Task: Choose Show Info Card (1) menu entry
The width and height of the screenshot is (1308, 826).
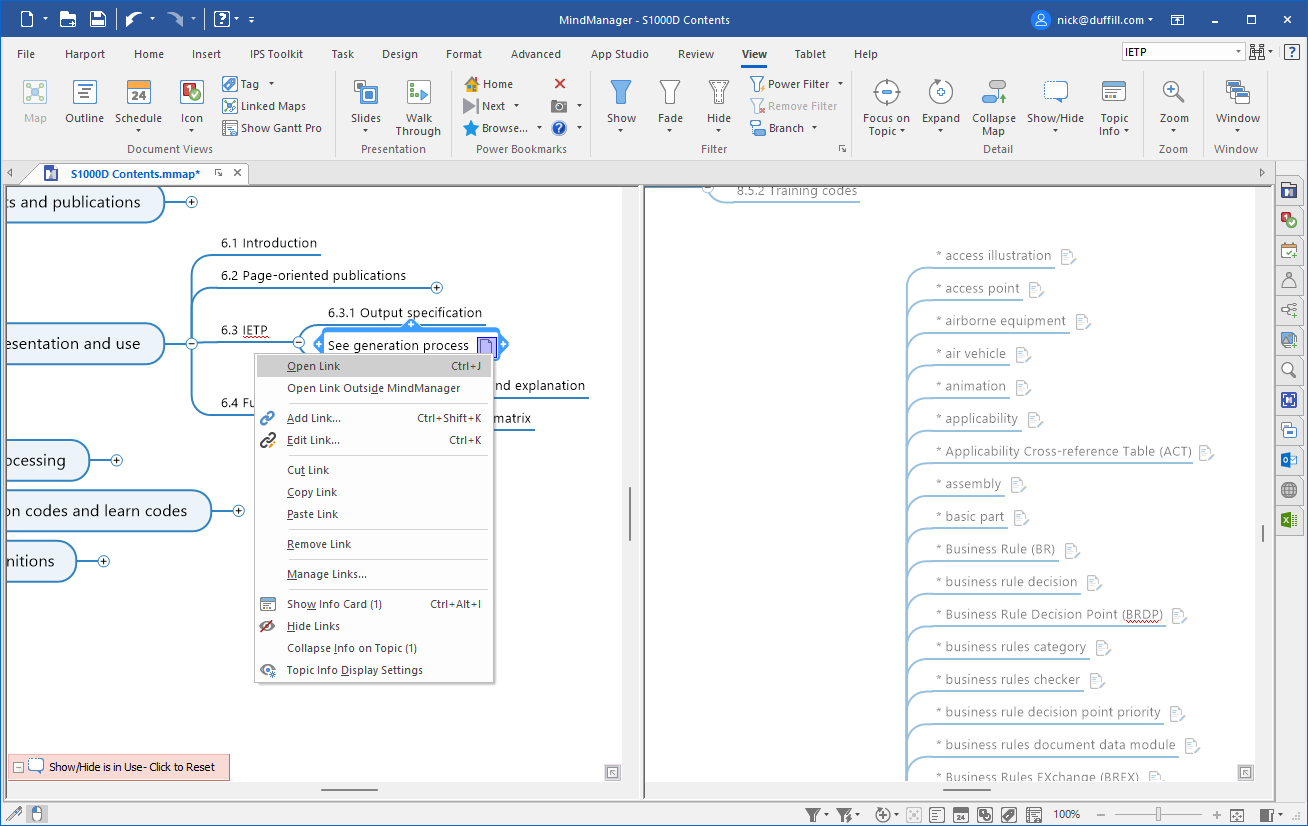Action: 374,604
